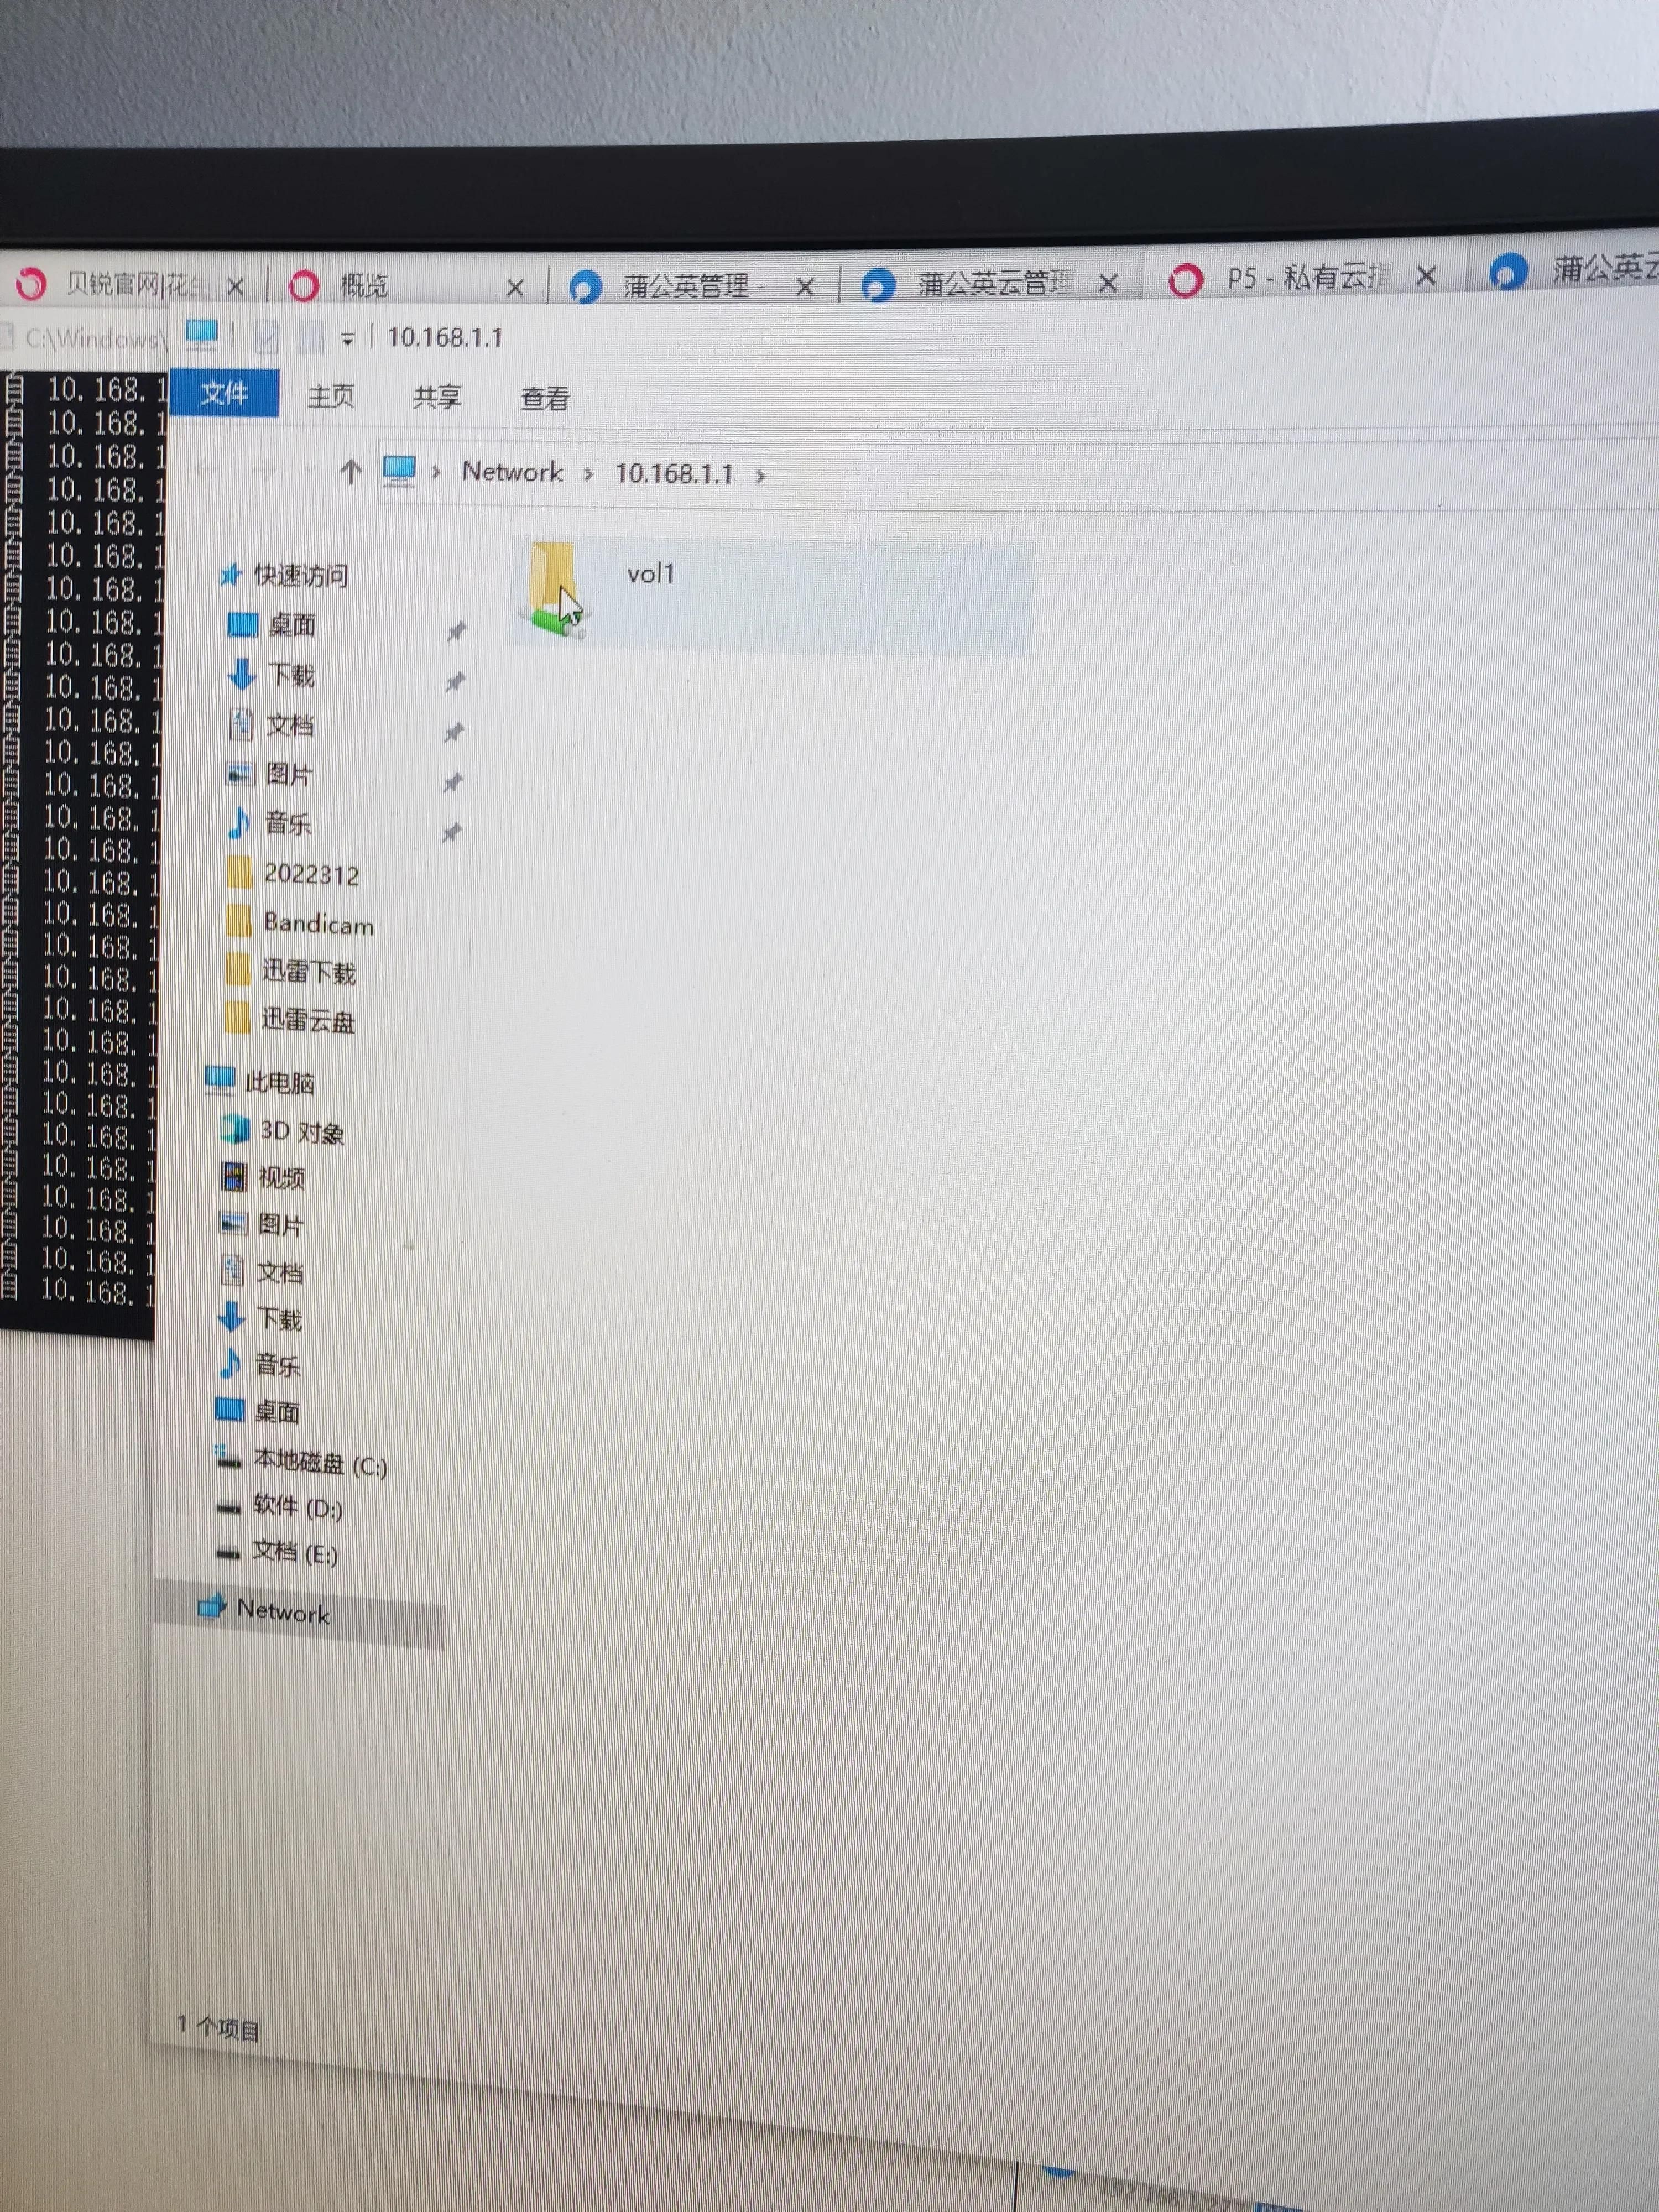
Task: Open 软件 (D:) drive
Action: (x=297, y=1508)
